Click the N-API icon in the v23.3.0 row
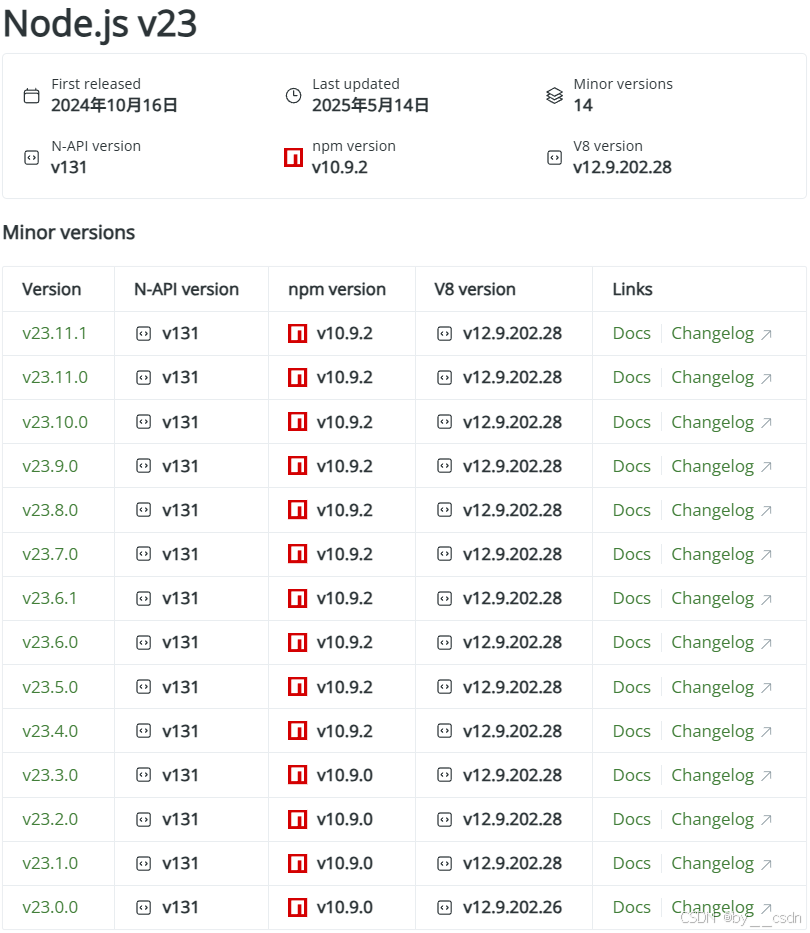 [143, 775]
